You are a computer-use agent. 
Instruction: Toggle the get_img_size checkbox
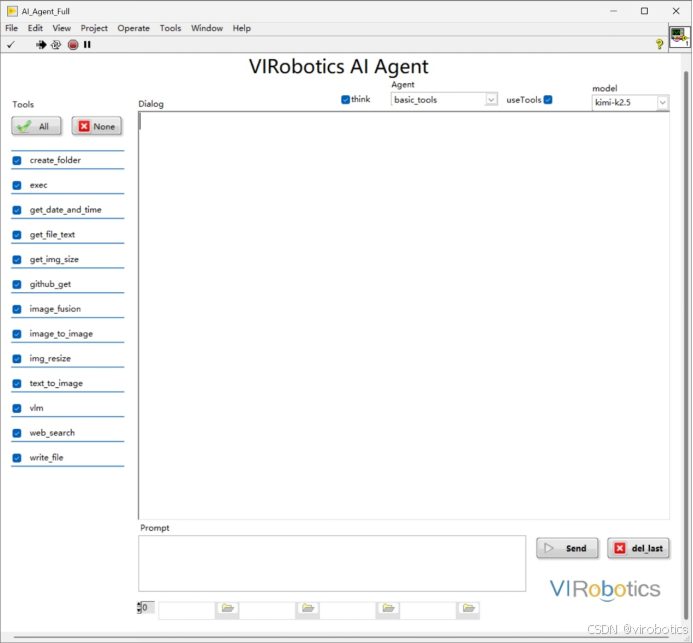pyautogui.click(x=17, y=259)
